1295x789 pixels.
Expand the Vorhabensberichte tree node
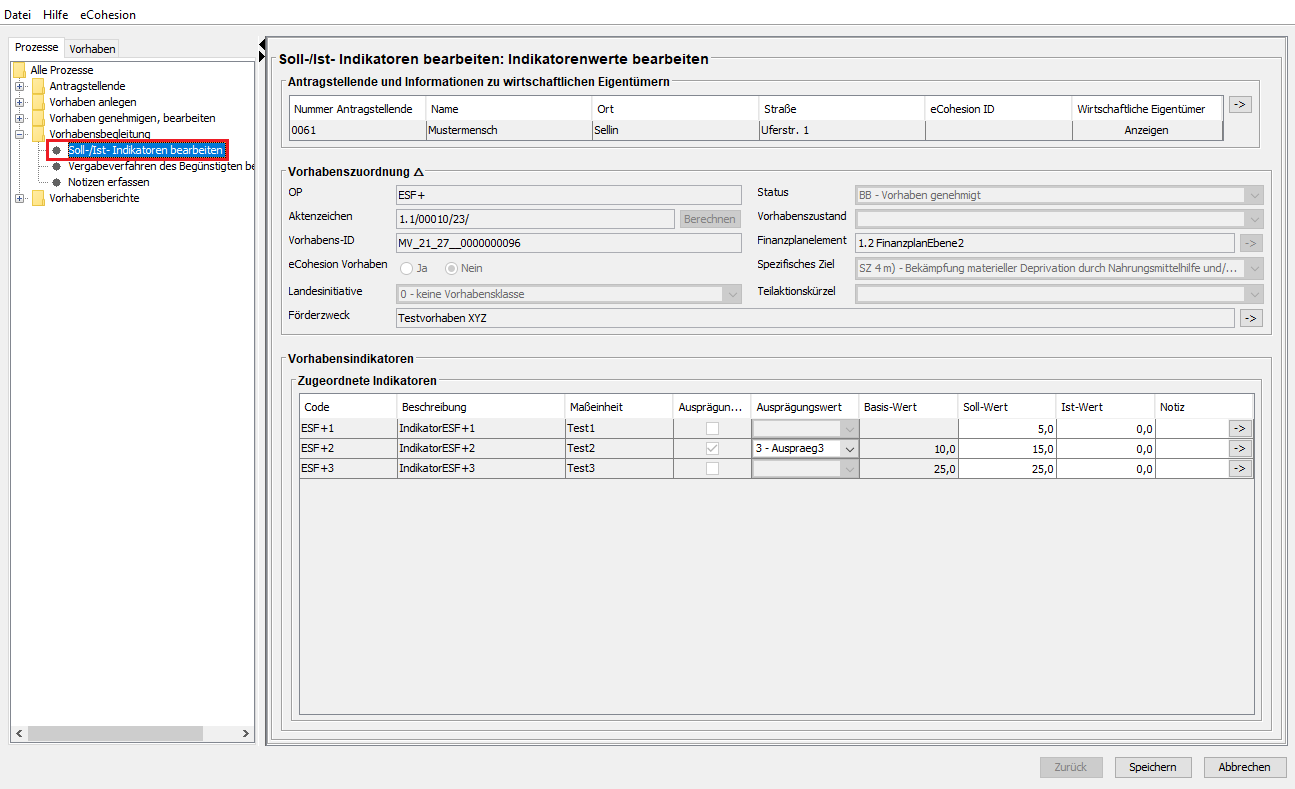(x=19, y=198)
